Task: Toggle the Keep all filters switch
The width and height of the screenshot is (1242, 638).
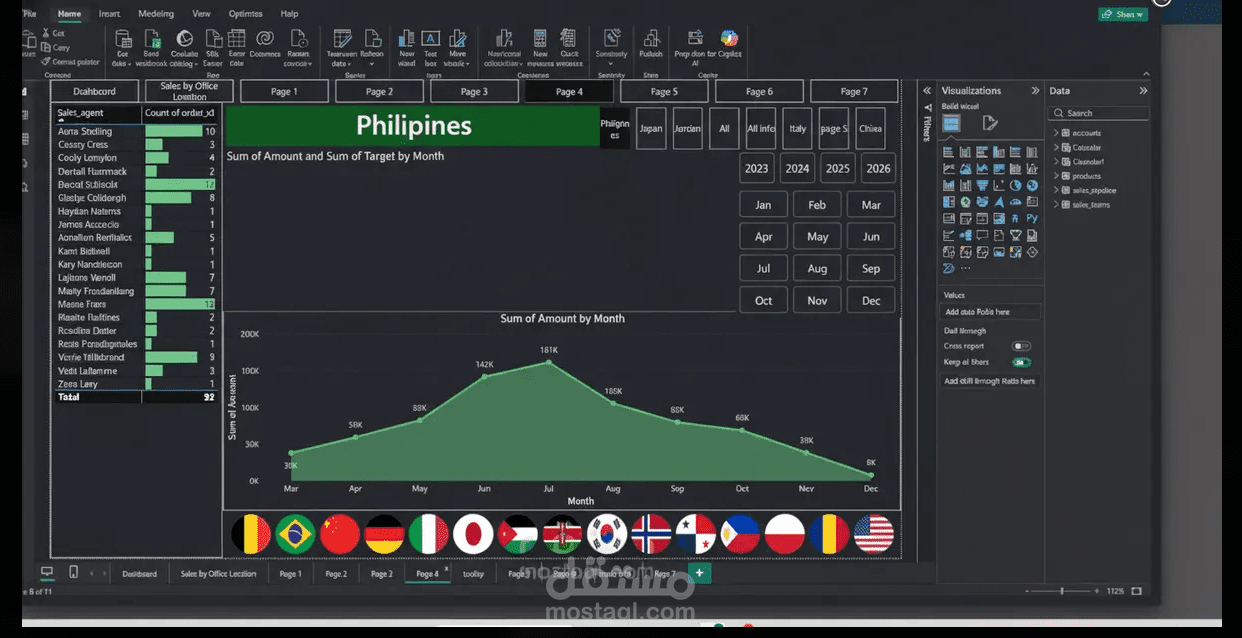Action: 1021,362
